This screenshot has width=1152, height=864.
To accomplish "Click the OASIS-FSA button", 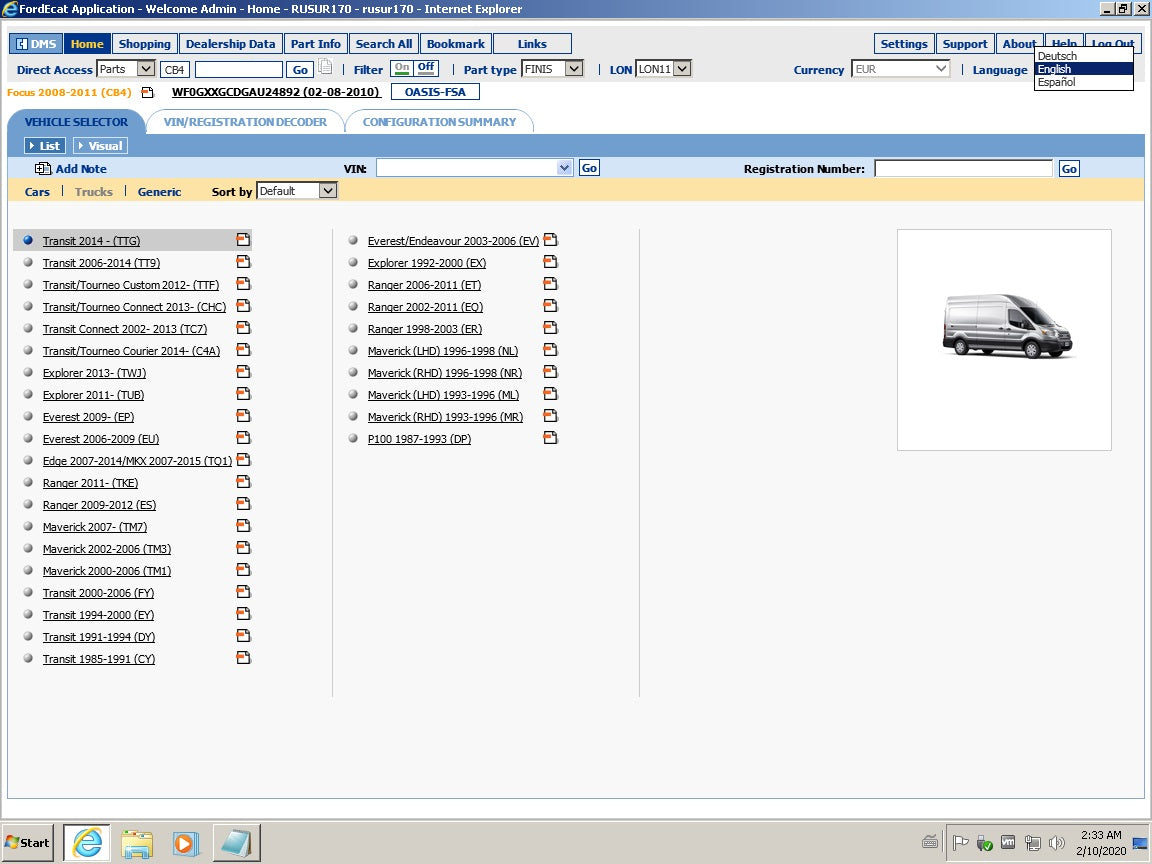I will 435,91.
